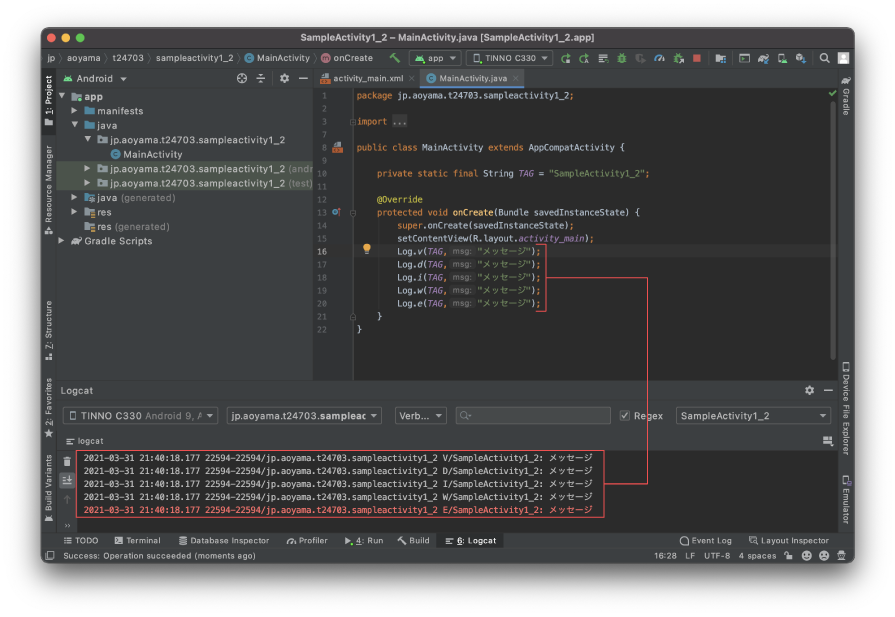Stop the running app with red square
This screenshot has height=617, width=895.
point(697,58)
